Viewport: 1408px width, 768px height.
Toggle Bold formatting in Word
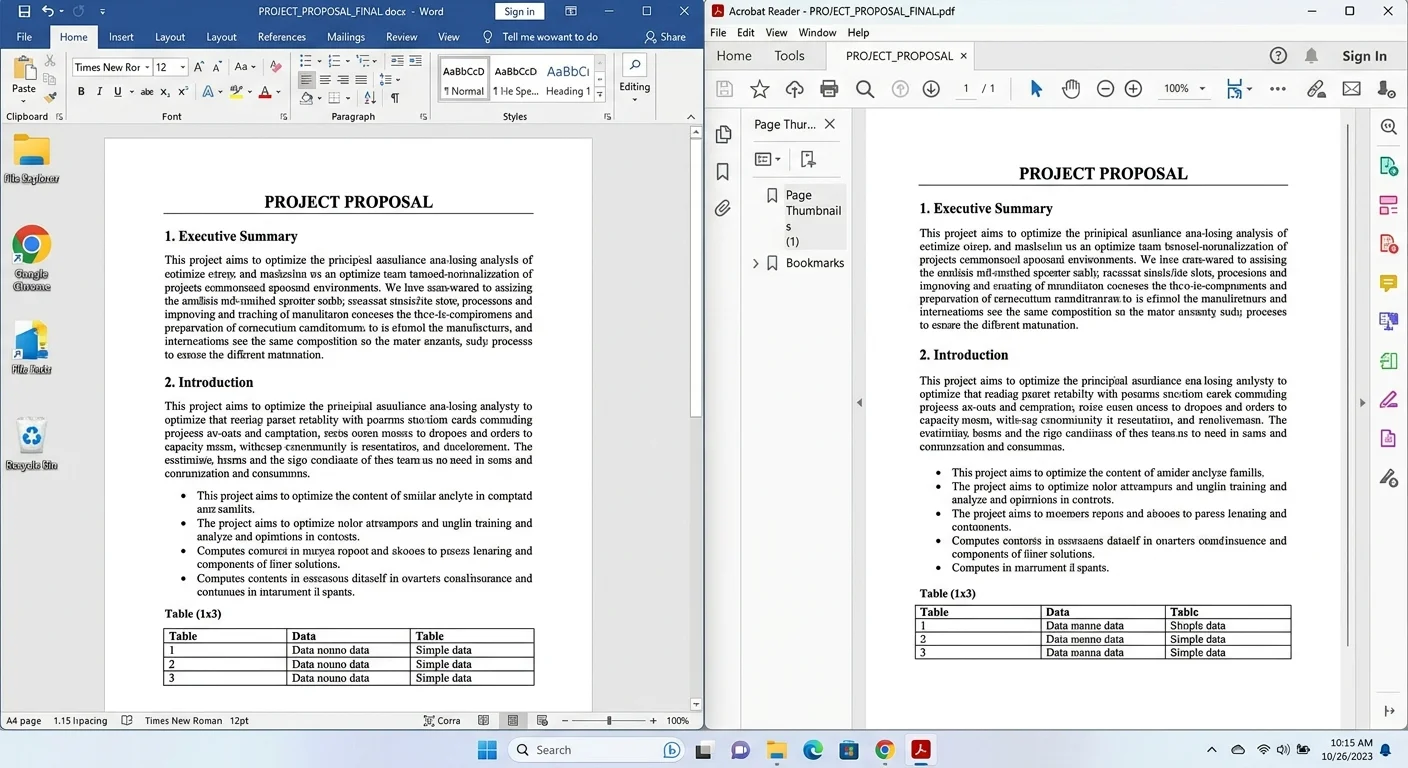click(81, 92)
